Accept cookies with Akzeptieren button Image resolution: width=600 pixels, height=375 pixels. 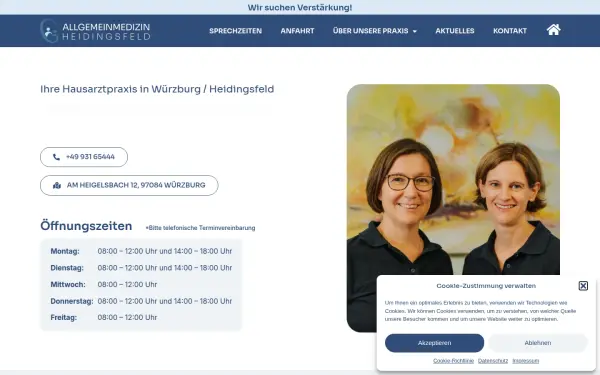(x=434, y=343)
